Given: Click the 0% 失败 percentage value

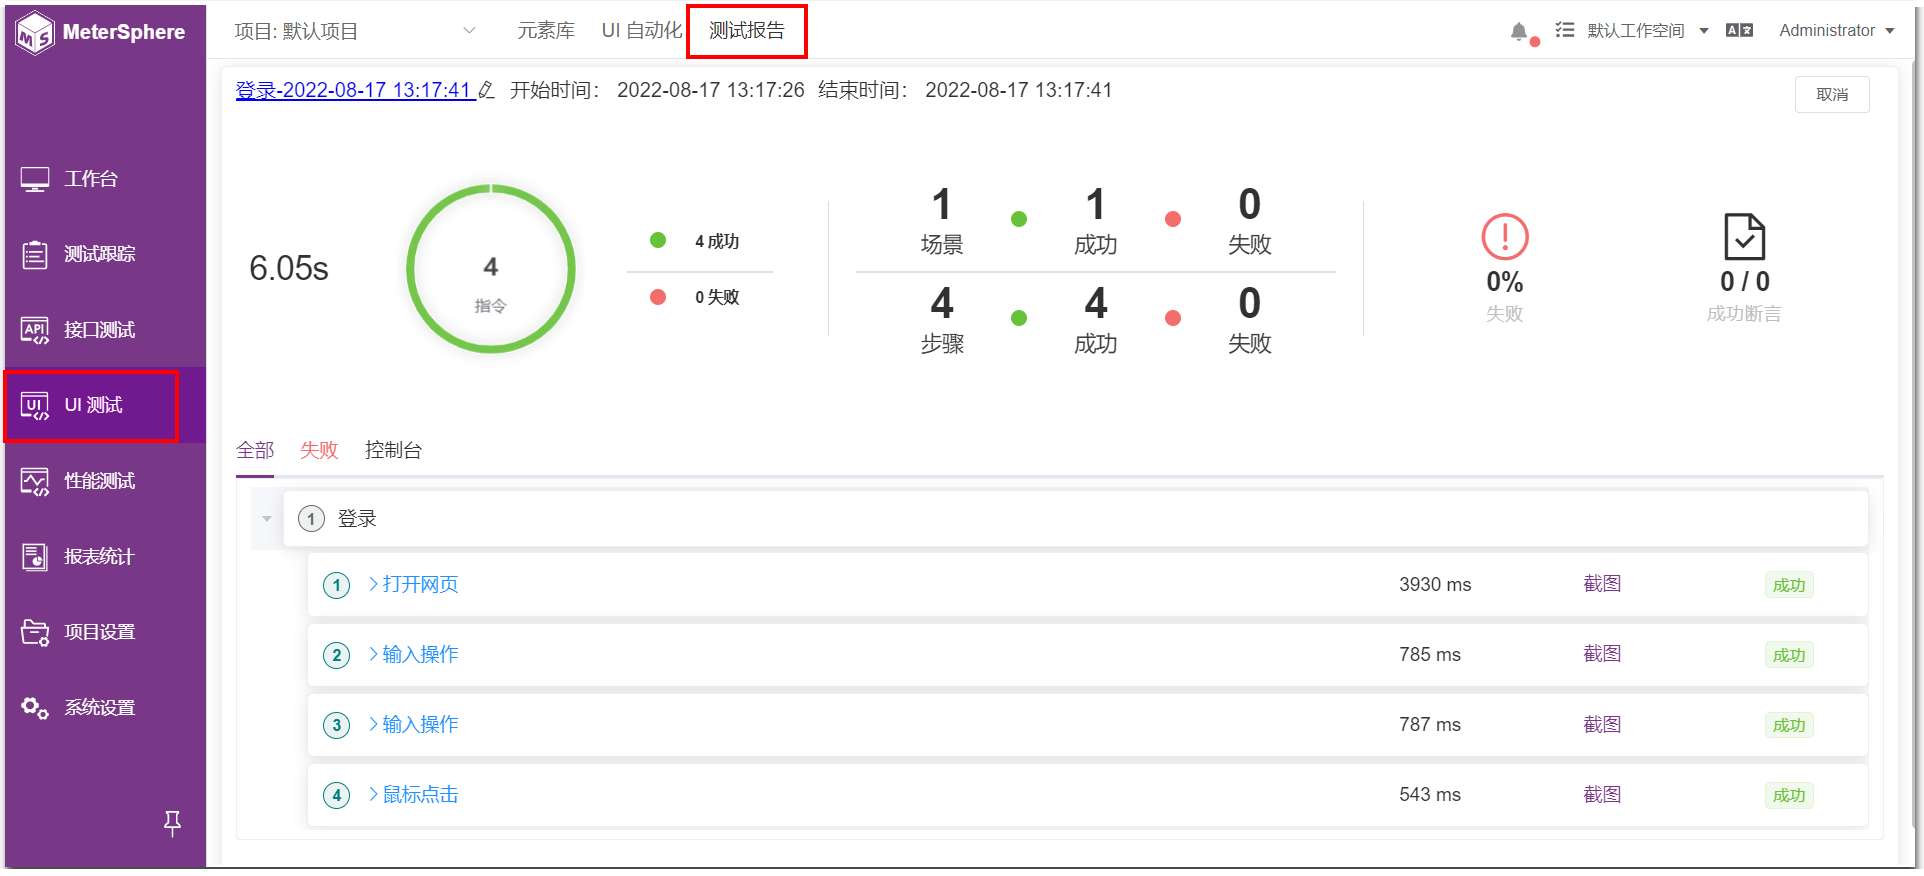Looking at the screenshot, I should pos(1505,282).
